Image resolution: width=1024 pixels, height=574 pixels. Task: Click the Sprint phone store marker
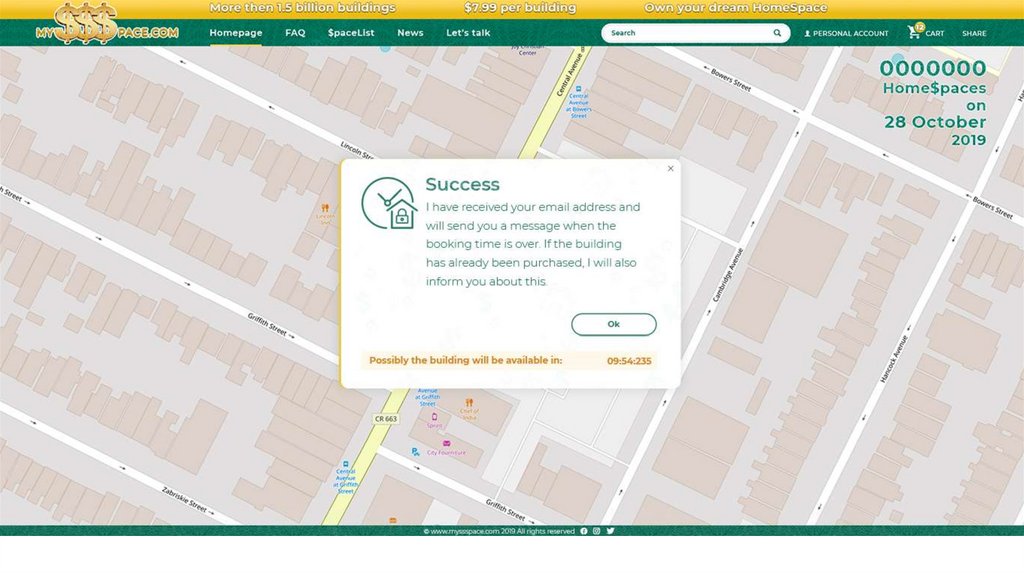434,417
